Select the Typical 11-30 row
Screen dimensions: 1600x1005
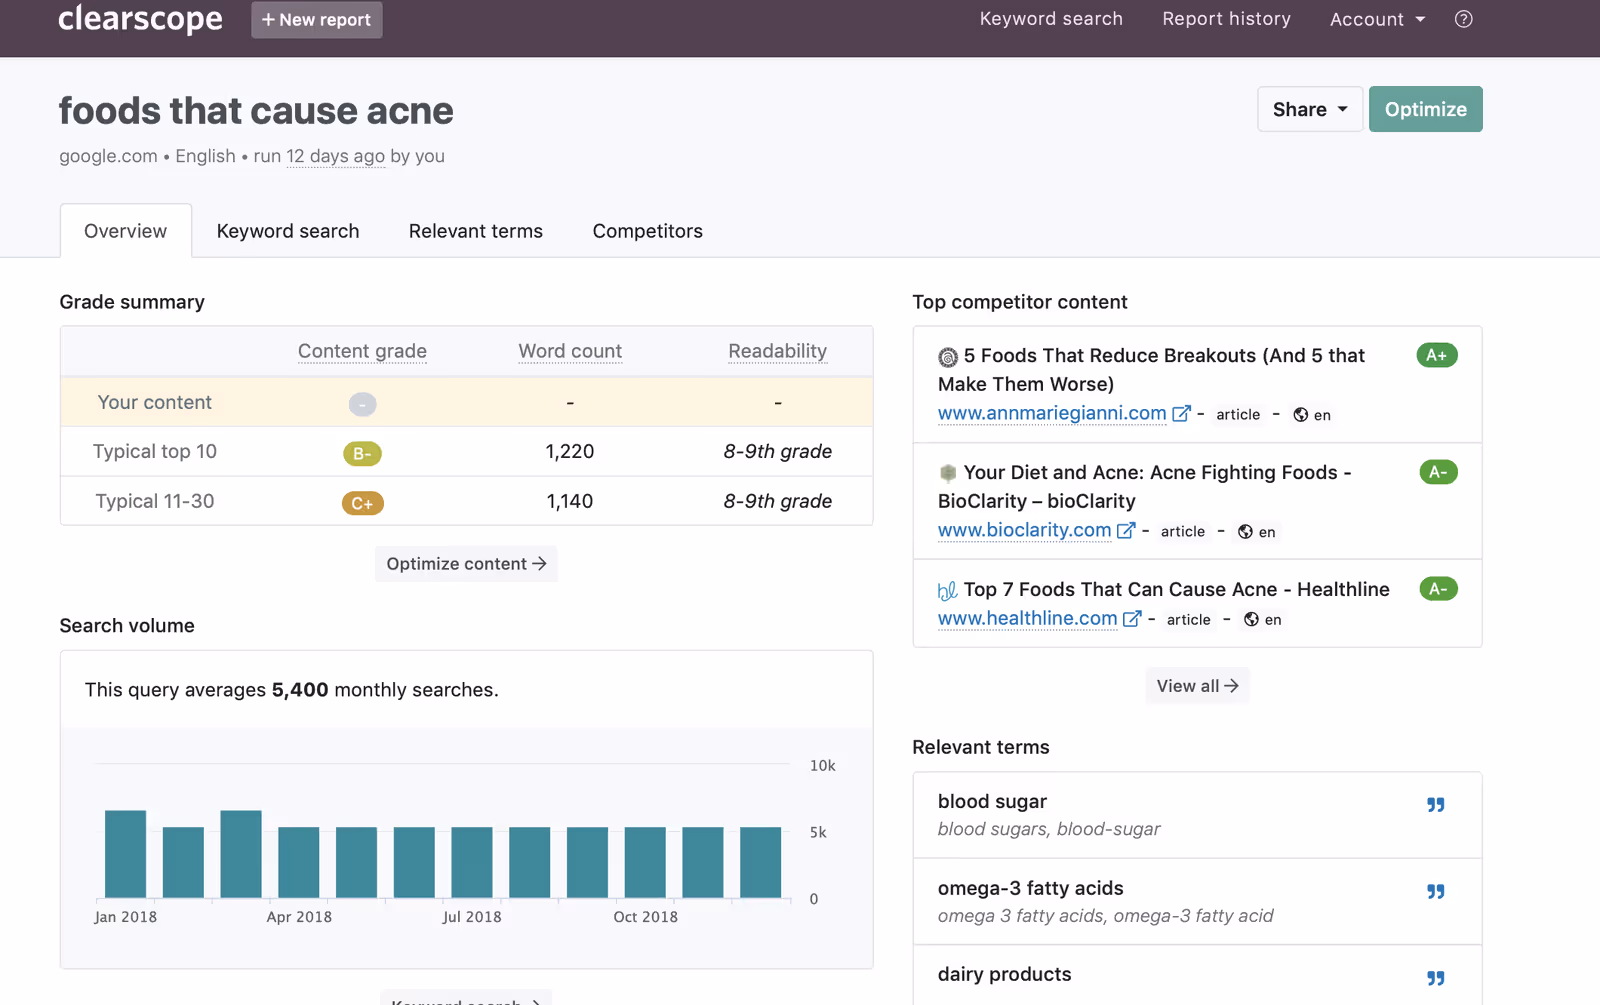[466, 501]
